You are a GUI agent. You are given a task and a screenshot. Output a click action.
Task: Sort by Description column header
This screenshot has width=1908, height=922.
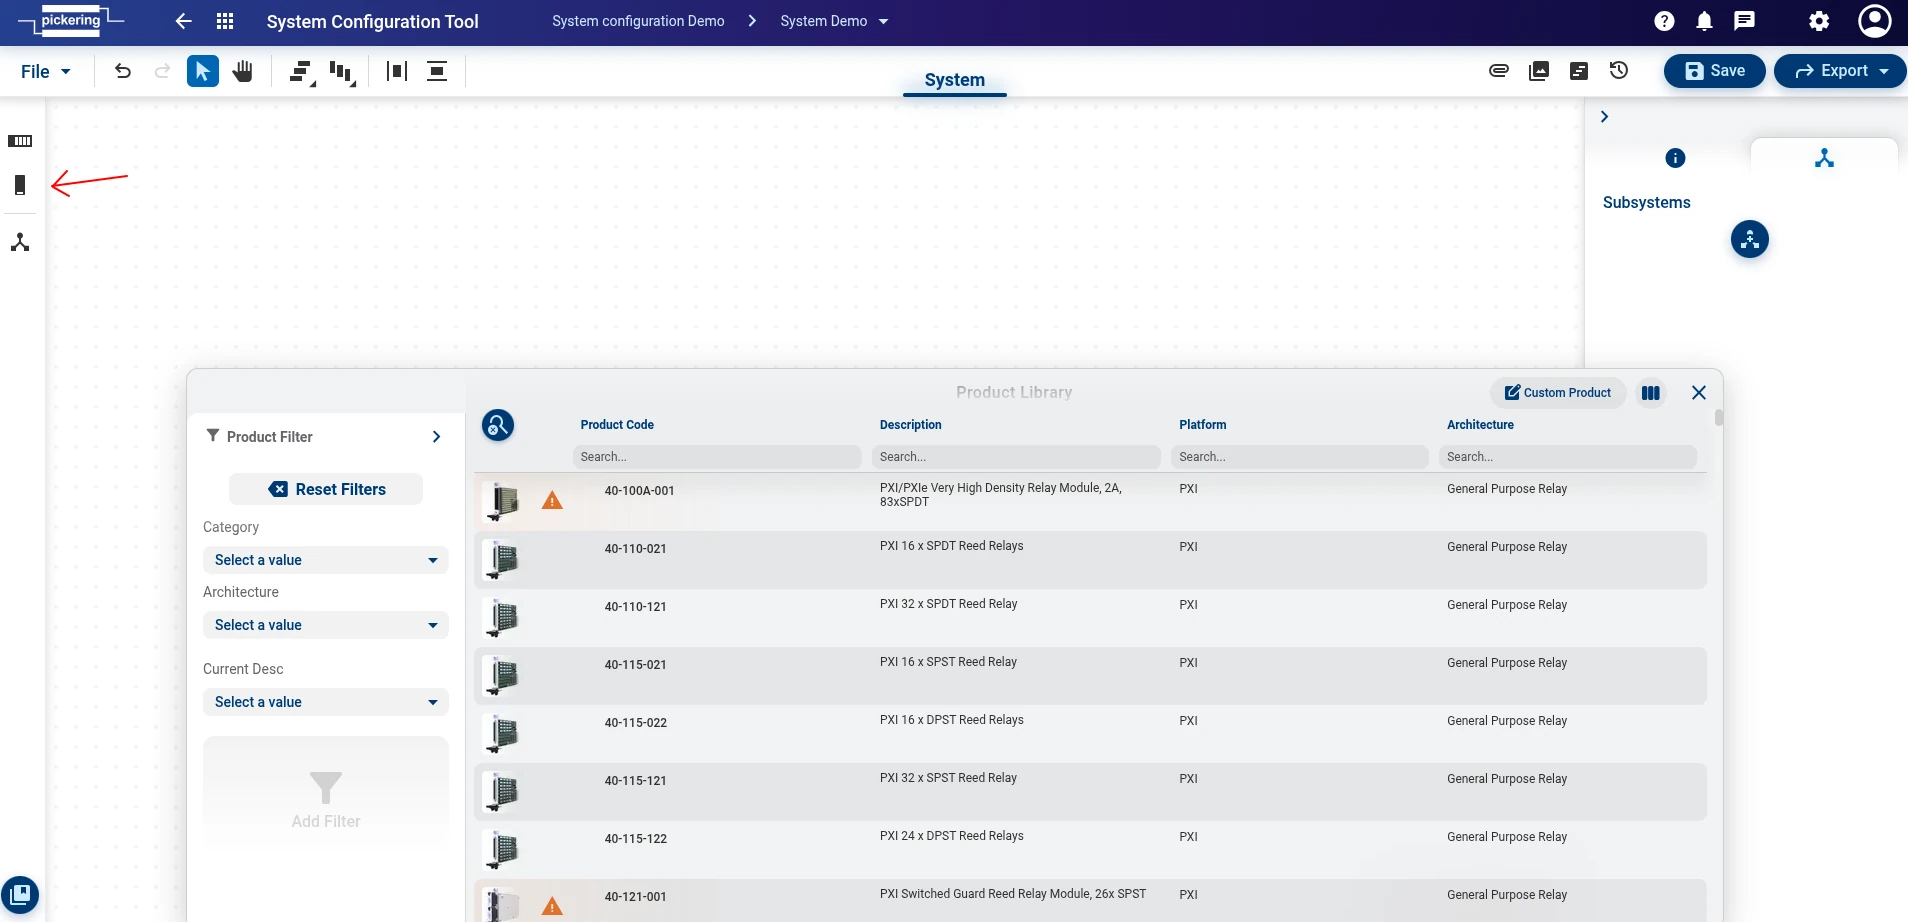point(911,425)
